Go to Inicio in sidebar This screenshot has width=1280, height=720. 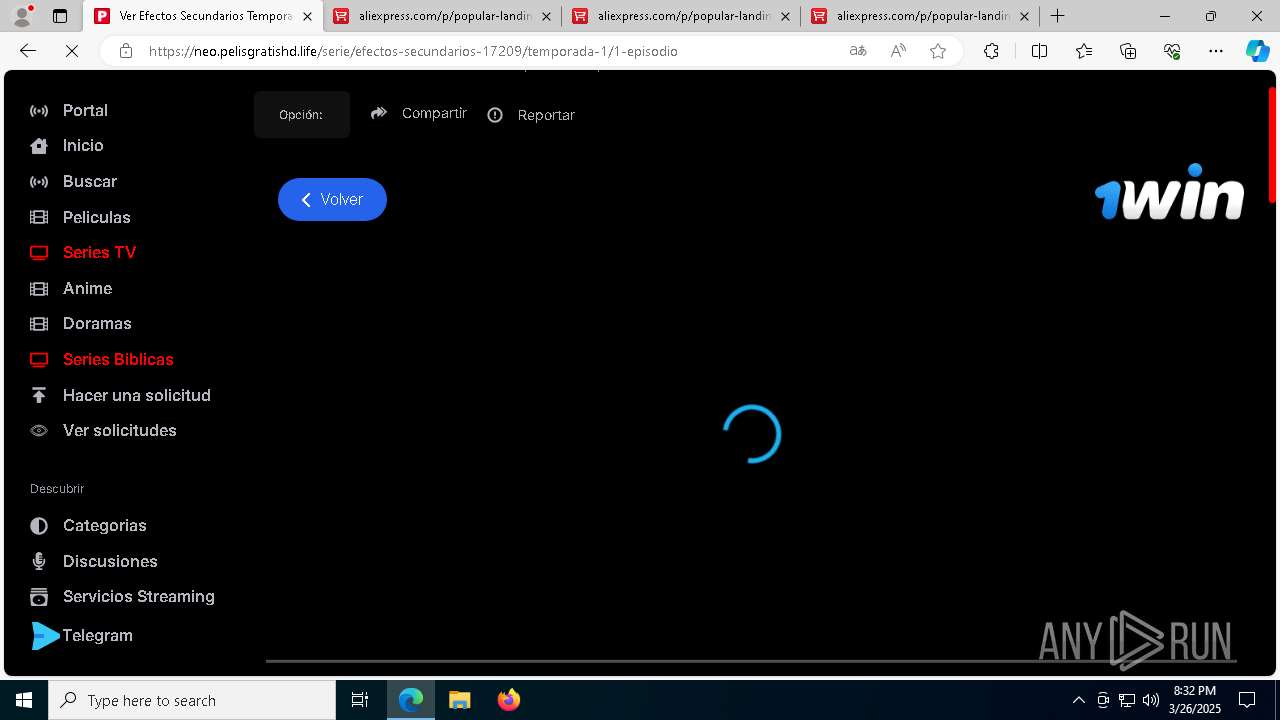point(66,145)
